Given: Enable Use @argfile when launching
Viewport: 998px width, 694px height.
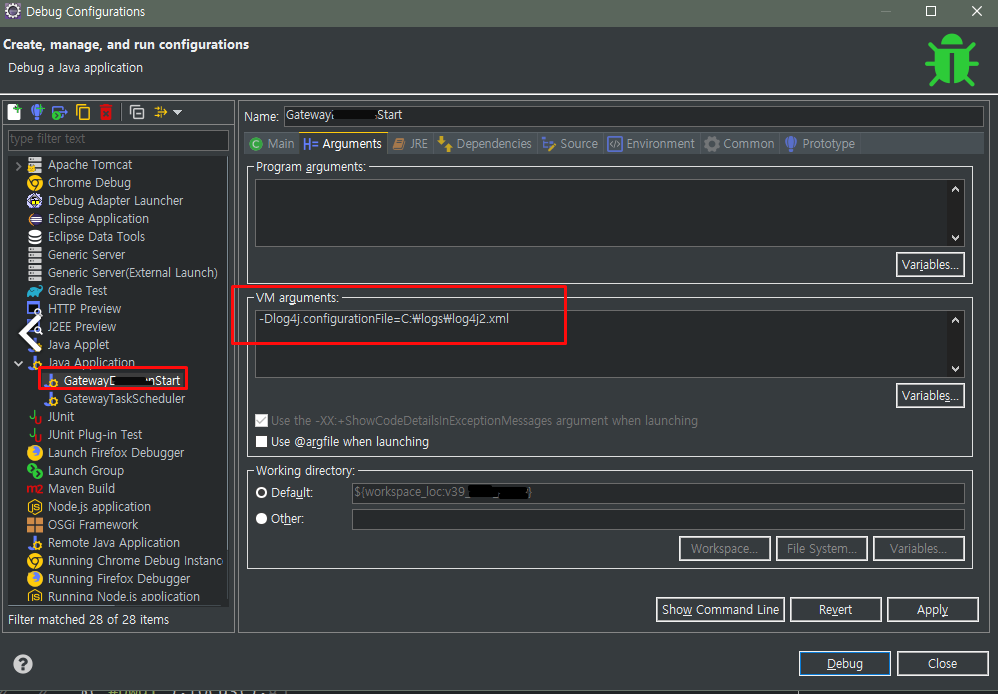Looking at the screenshot, I should (262, 441).
